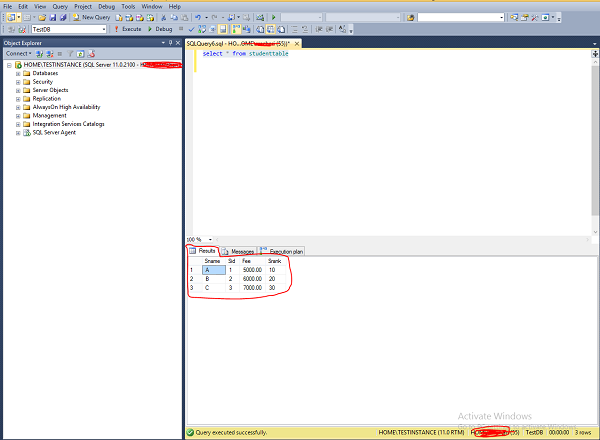Click the Auto Hide pin in Object Explorer
Viewport: 600px width, 440px height.
click(x=171, y=43)
